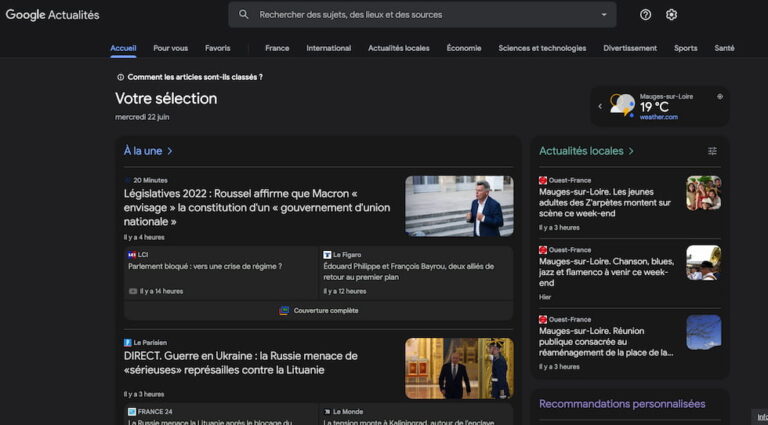Open the Actualités locales tab
Screen dimensions: 768x425
[399, 48]
